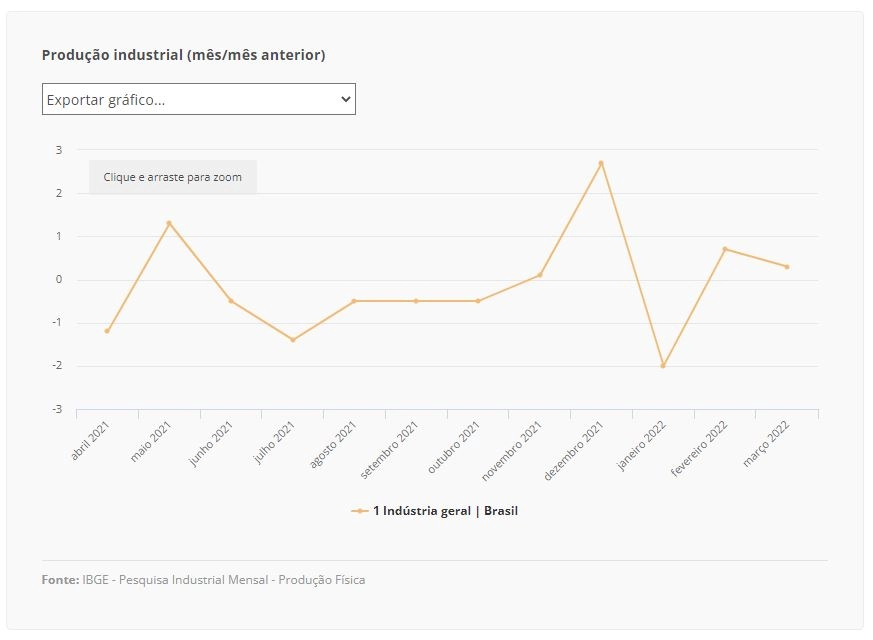Open the Exportar gráfico dropdown
Image resolution: width=873 pixels, height=640 pixels.
click(x=199, y=99)
